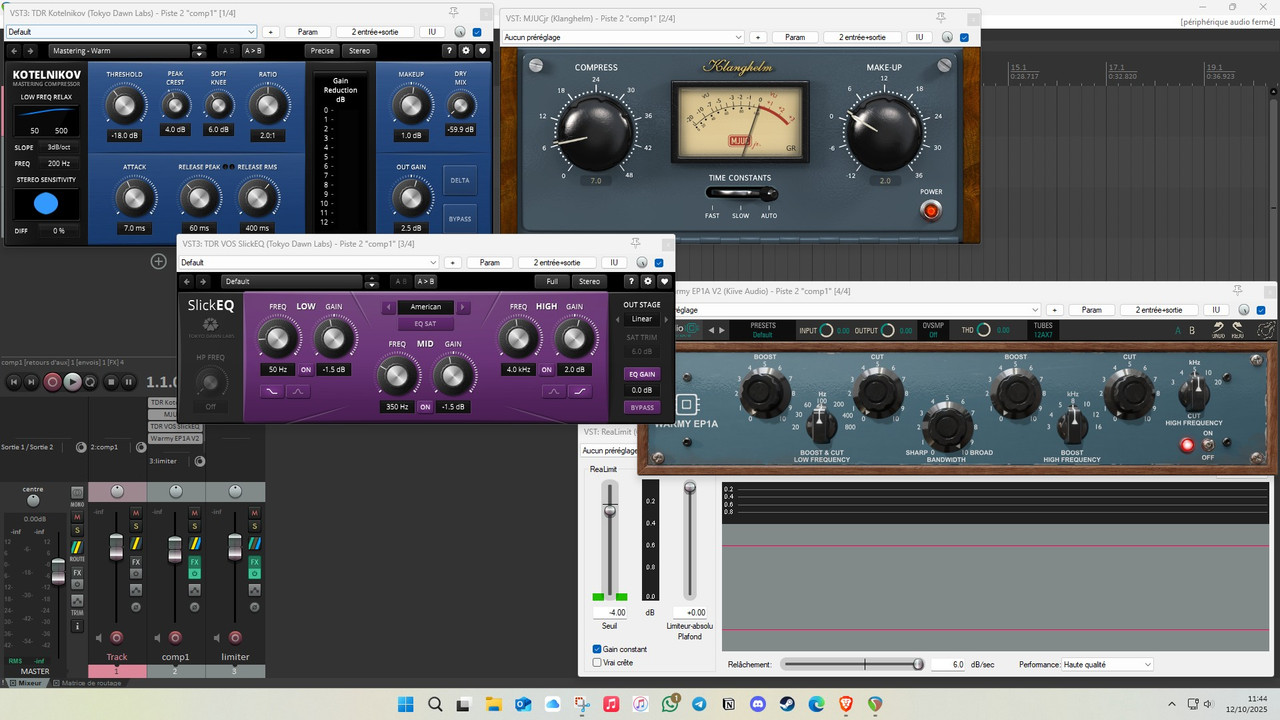The image size is (1280, 720).
Task: Arm record on comp1 mixer track
Action: point(175,637)
